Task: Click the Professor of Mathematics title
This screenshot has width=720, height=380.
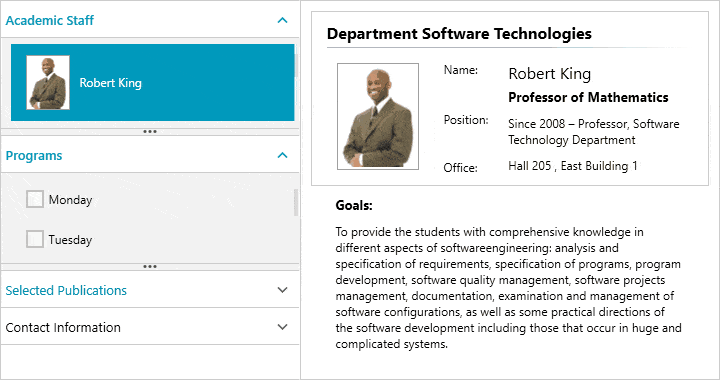Action: point(588,97)
